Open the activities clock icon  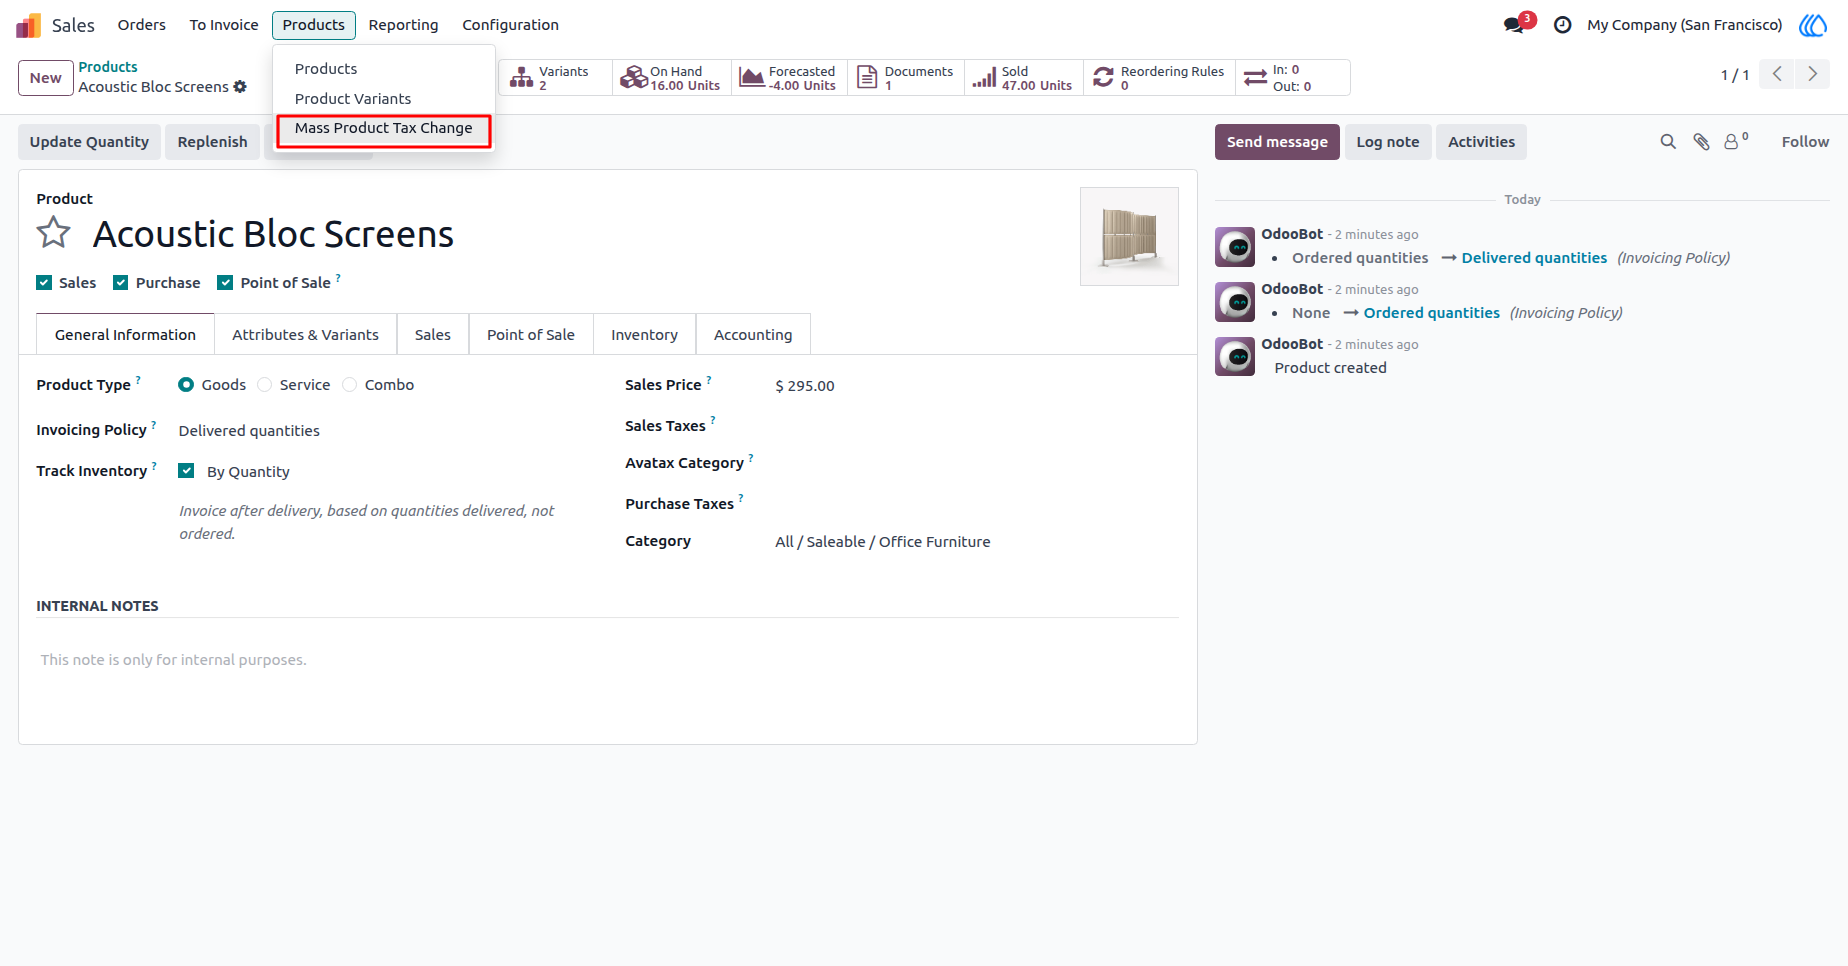click(1562, 25)
